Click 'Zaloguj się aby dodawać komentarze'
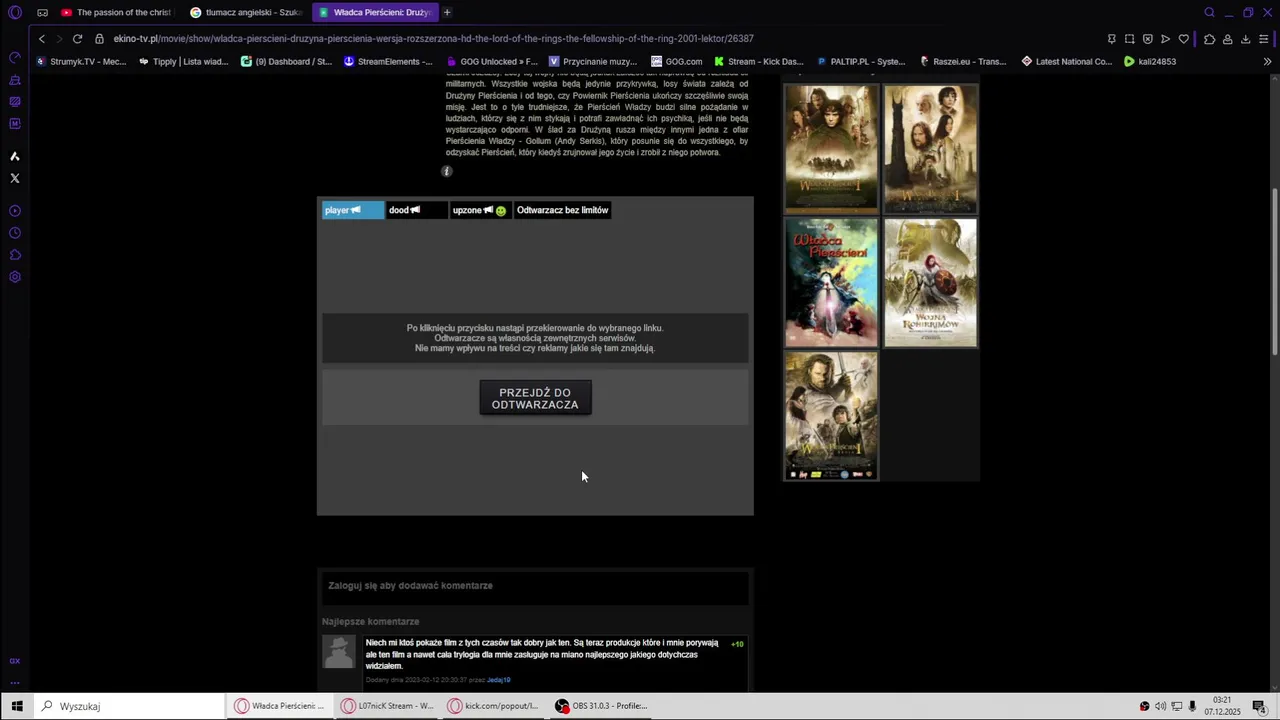This screenshot has height=720, width=1280. coord(410,585)
